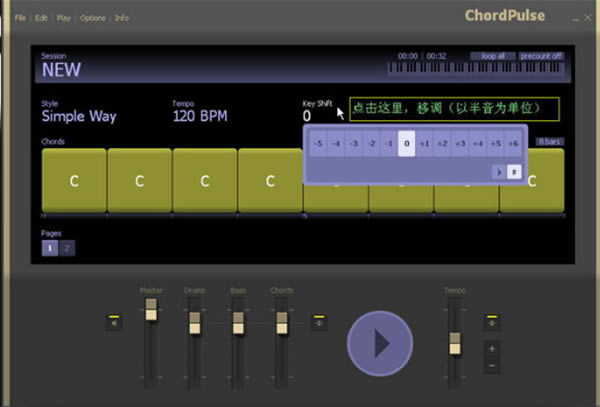Screen dimensions: 600x407
Task: Select the sharp (#) notation button
Action: (x=514, y=172)
